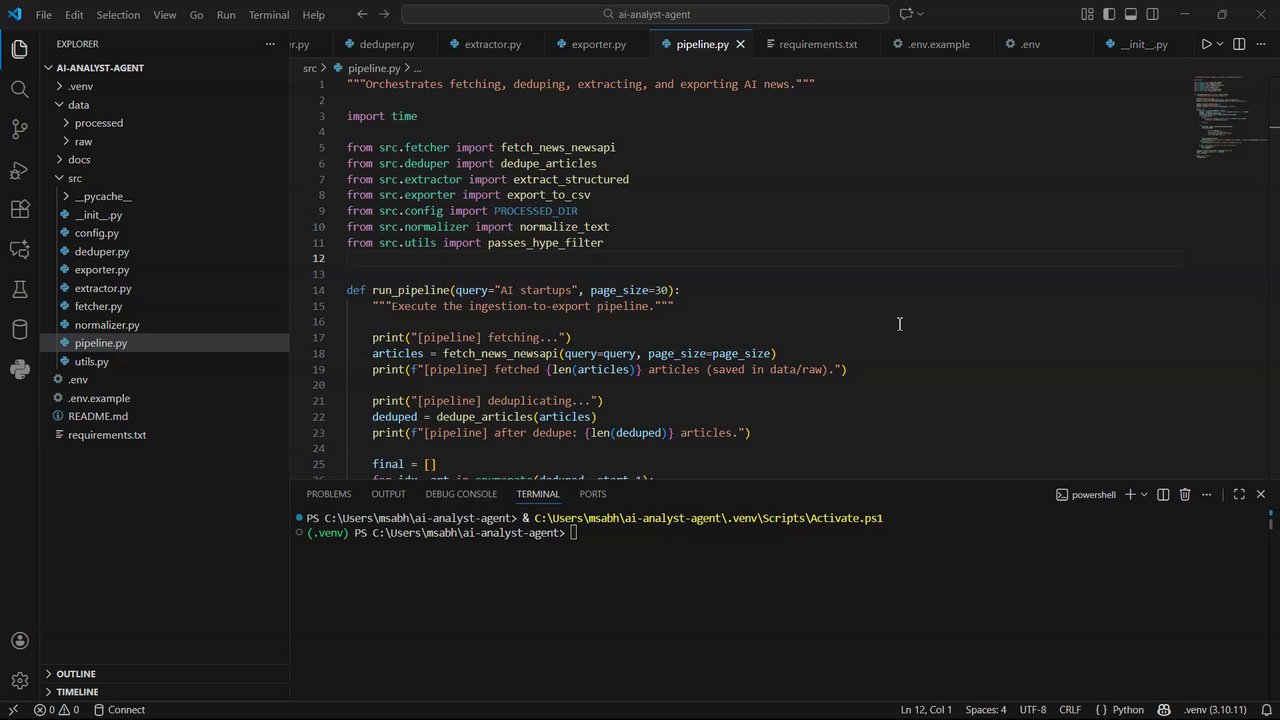Maximize the terminal panel size

coord(1239,494)
